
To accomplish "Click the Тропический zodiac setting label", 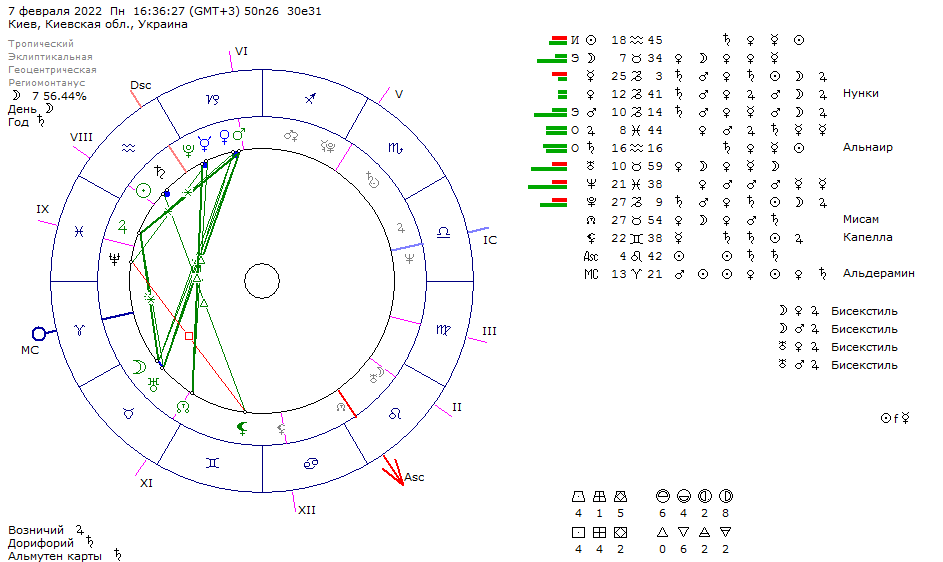I will (x=41, y=44).
